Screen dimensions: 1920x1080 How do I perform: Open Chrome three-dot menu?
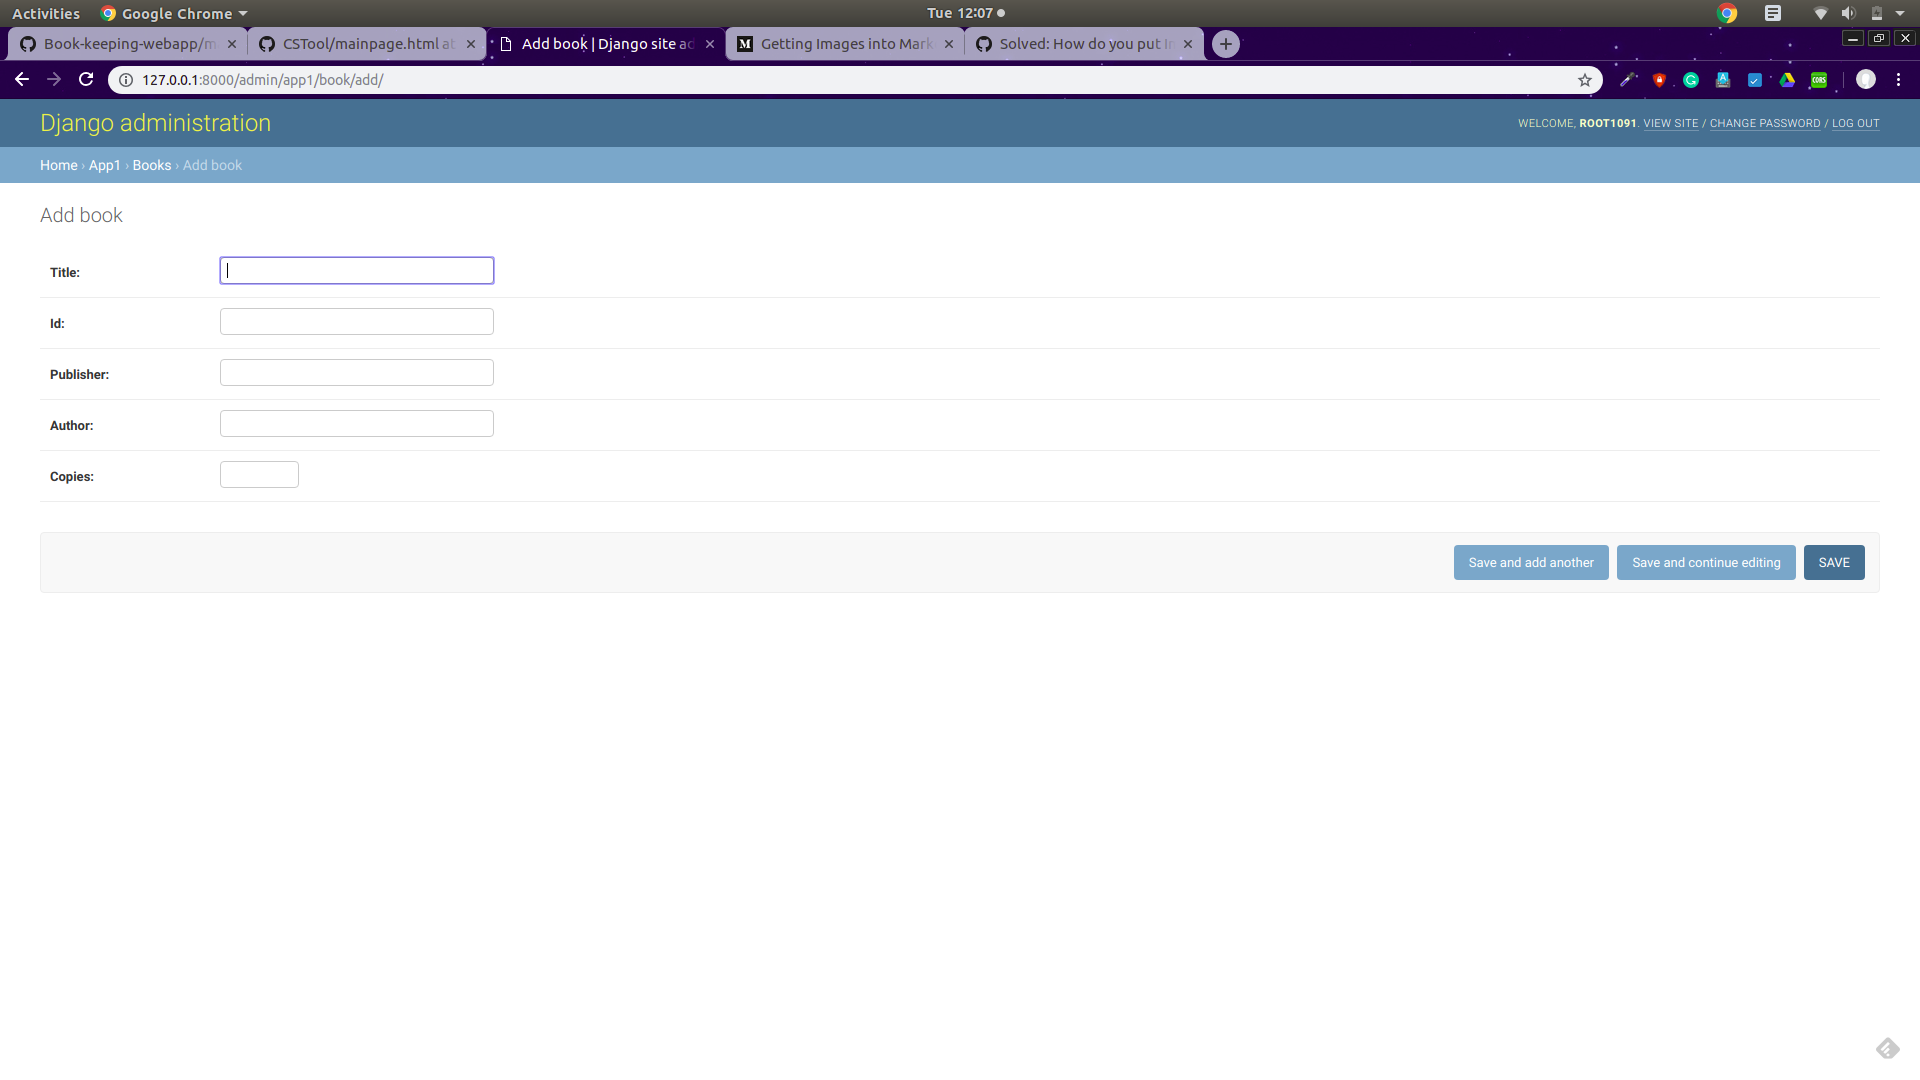point(1898,80)
